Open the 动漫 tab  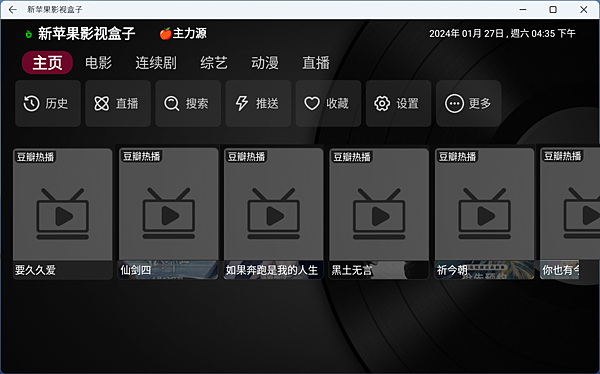click(x=265, y=62)
